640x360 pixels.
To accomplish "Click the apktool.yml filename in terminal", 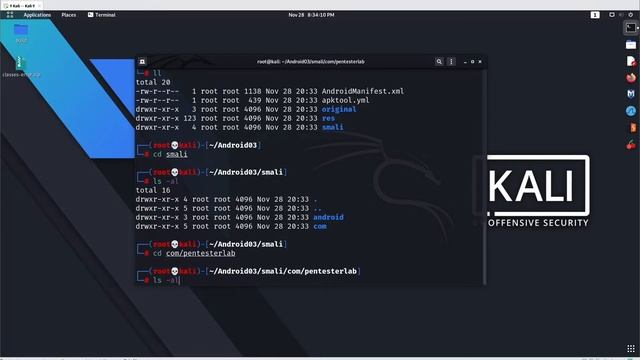I will (345, 100).
